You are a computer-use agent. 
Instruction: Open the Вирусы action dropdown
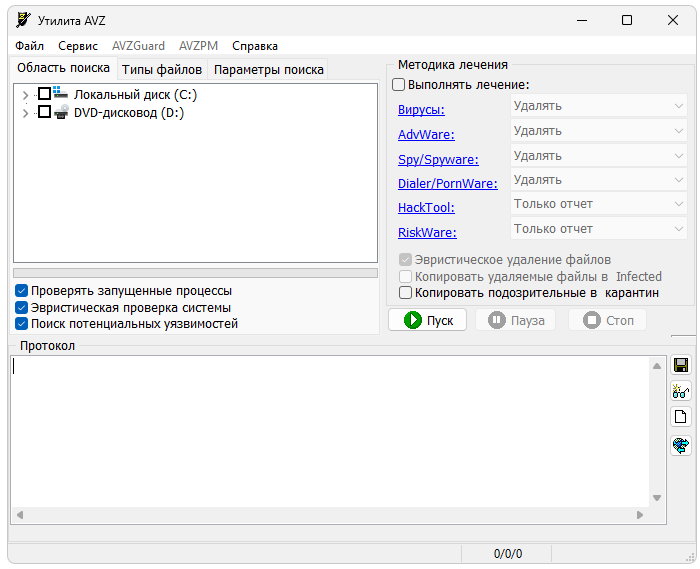click(x=598, y=106)
